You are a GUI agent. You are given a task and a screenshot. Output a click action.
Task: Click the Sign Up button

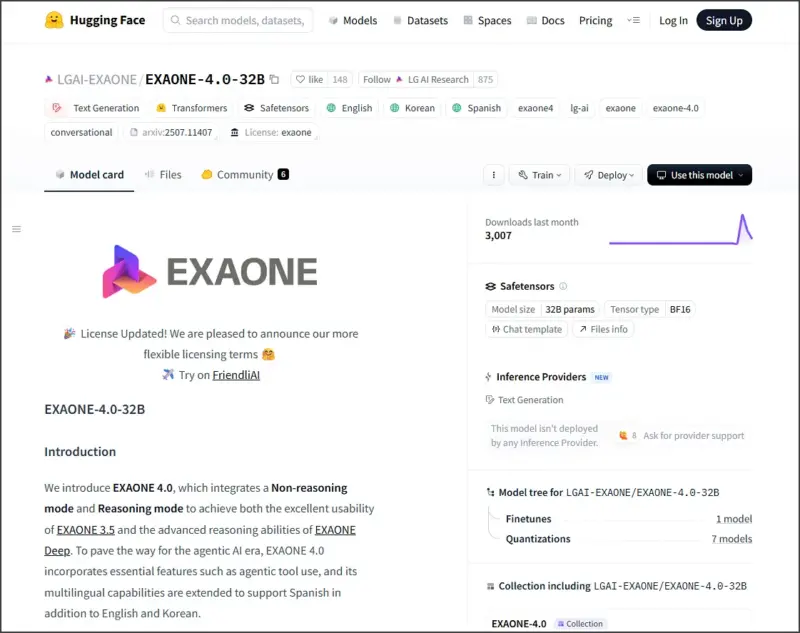(724, 20)
